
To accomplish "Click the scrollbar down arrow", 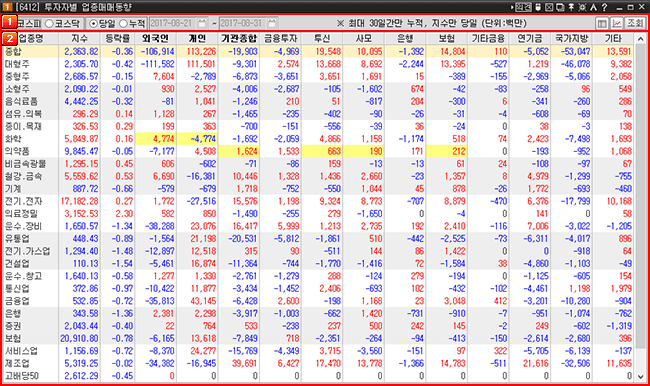I will (x=640, y=376).
